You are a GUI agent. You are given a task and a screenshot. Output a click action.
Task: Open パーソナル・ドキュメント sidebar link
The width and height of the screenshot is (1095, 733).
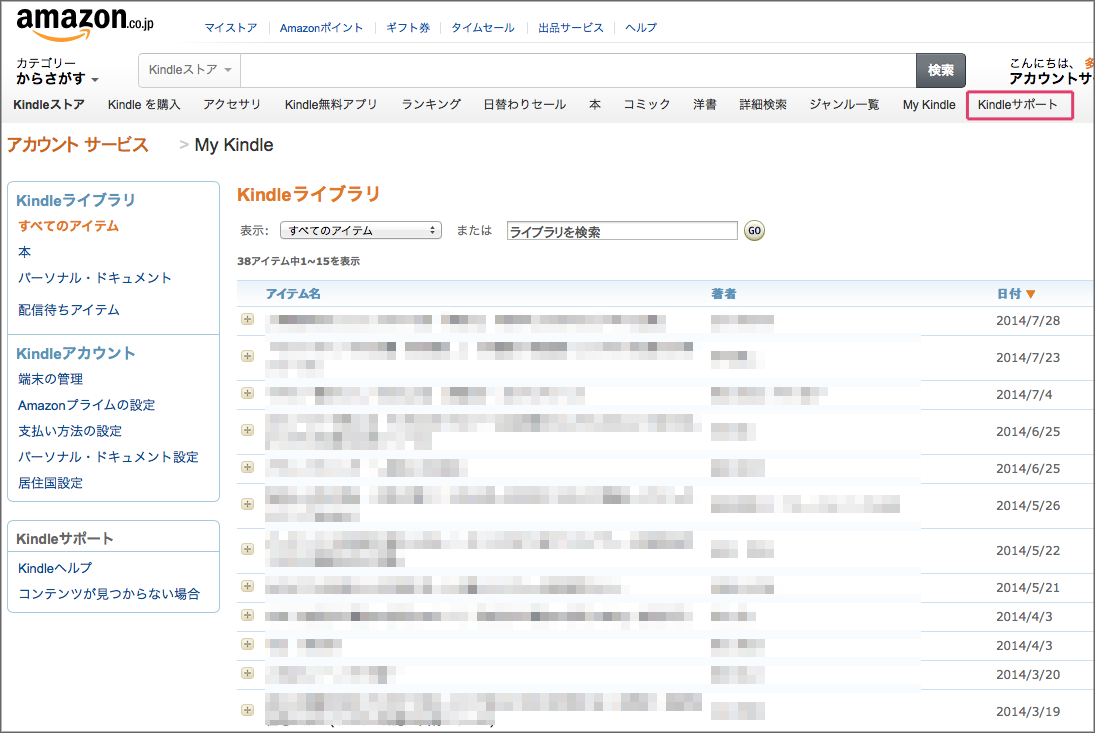click(94, 278)
